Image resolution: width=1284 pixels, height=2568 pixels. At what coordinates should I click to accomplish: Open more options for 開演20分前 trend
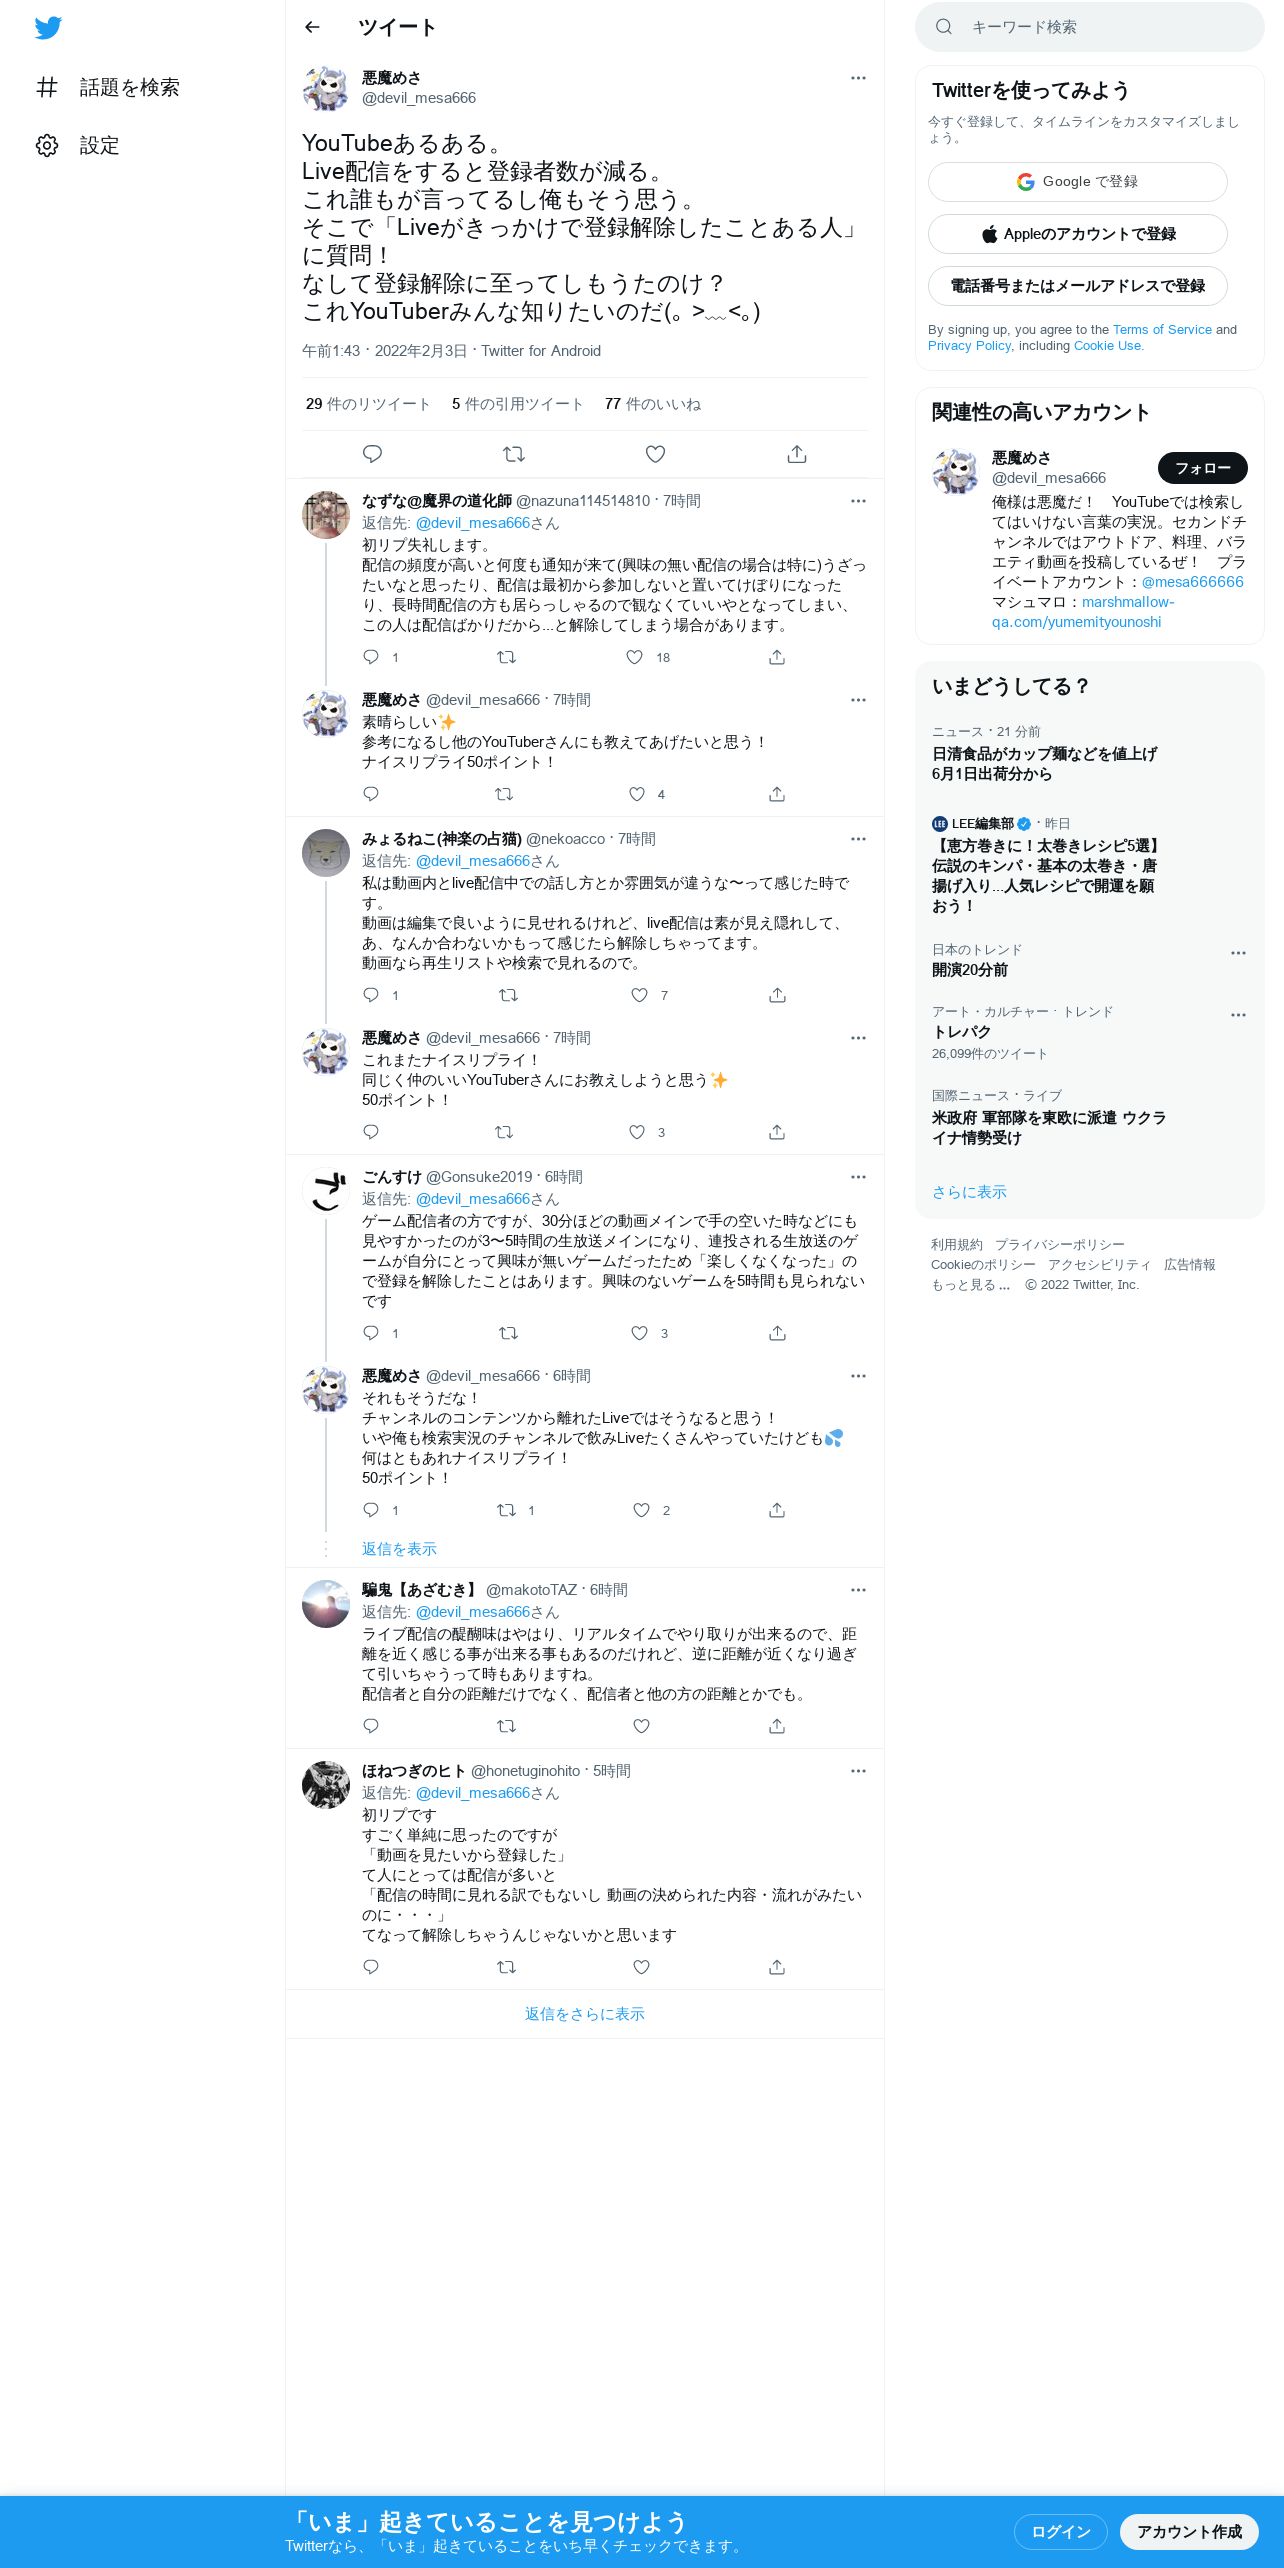(x=1238, y=953)
